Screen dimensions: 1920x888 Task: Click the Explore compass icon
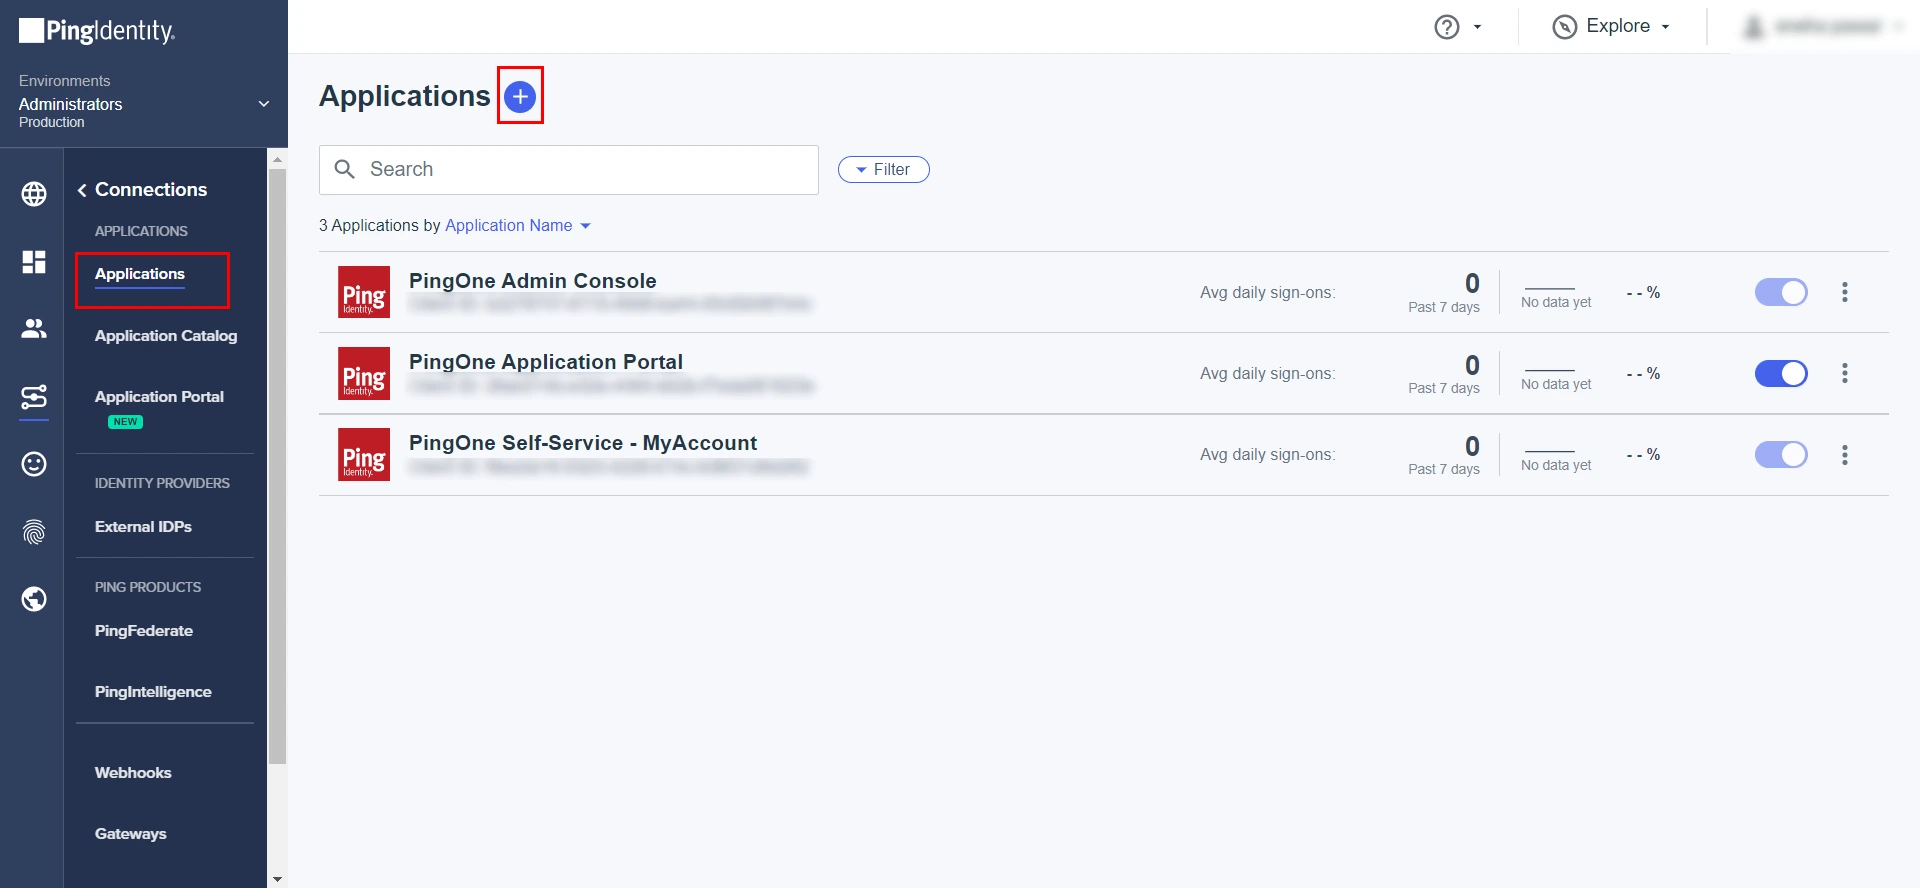pos(1565,27)
